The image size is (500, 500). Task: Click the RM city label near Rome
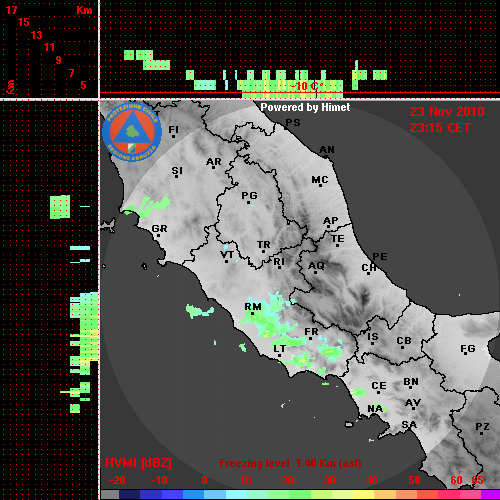coord(253,307)
